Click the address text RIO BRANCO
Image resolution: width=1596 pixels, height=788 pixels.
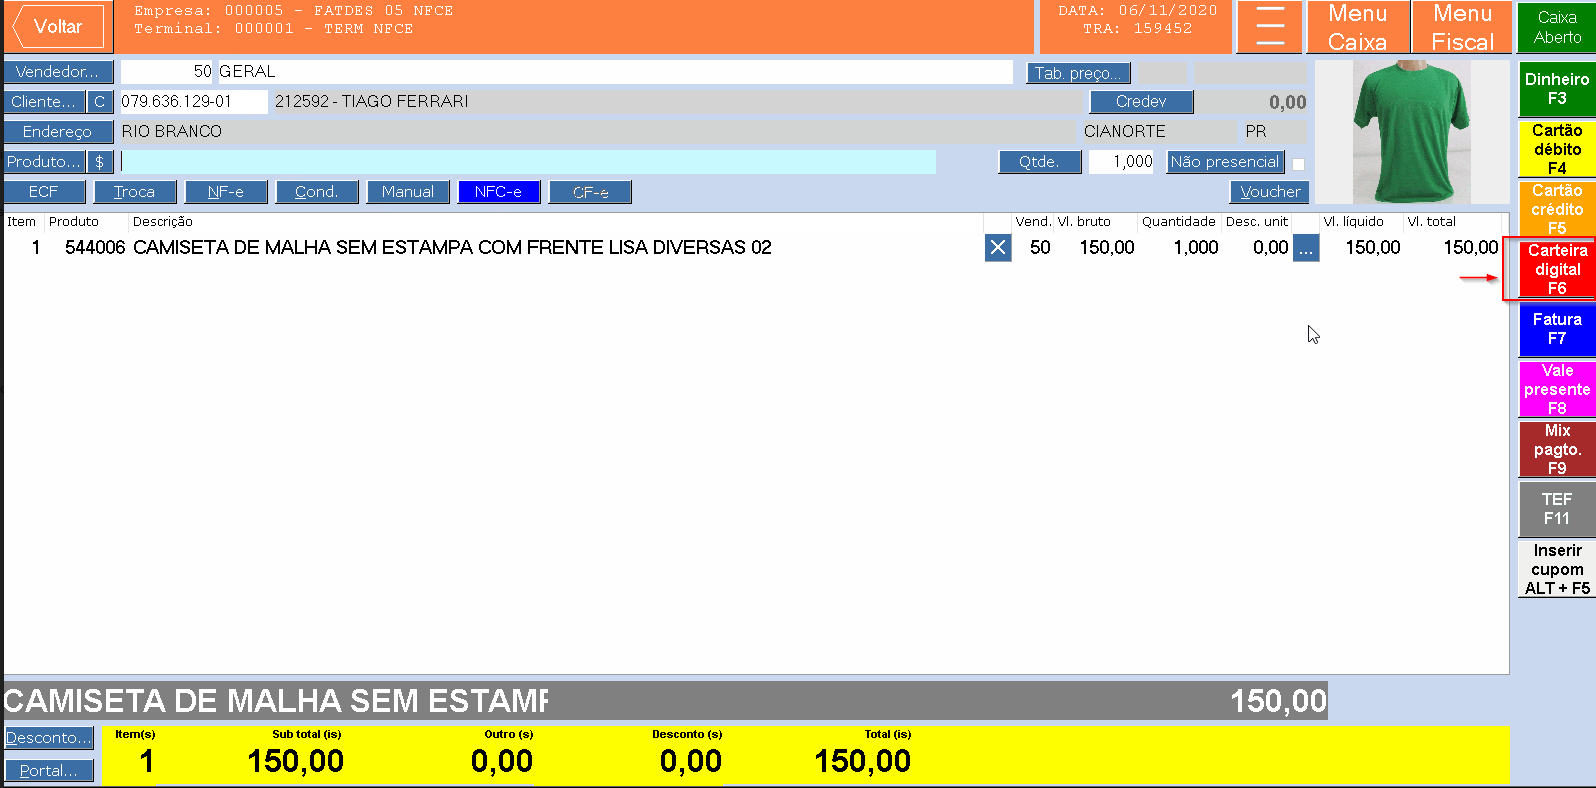coord(172,132)
